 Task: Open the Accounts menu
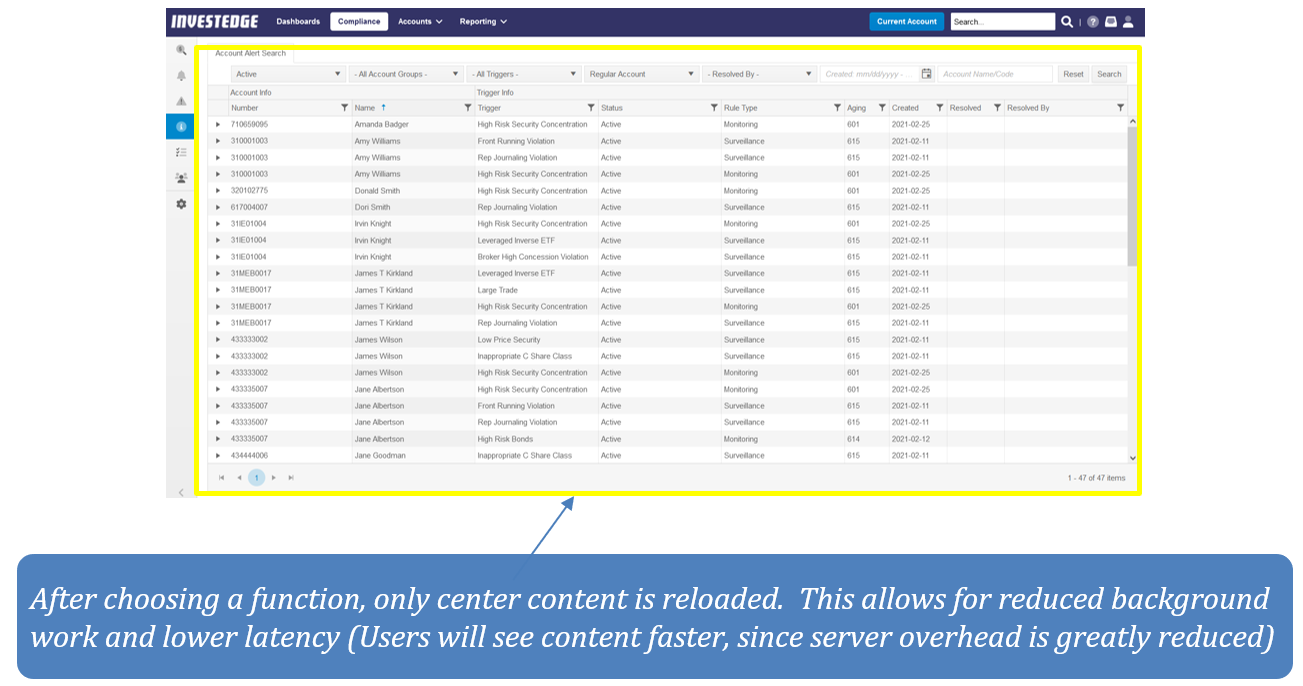pyautogui.click(x=420, y=21)
